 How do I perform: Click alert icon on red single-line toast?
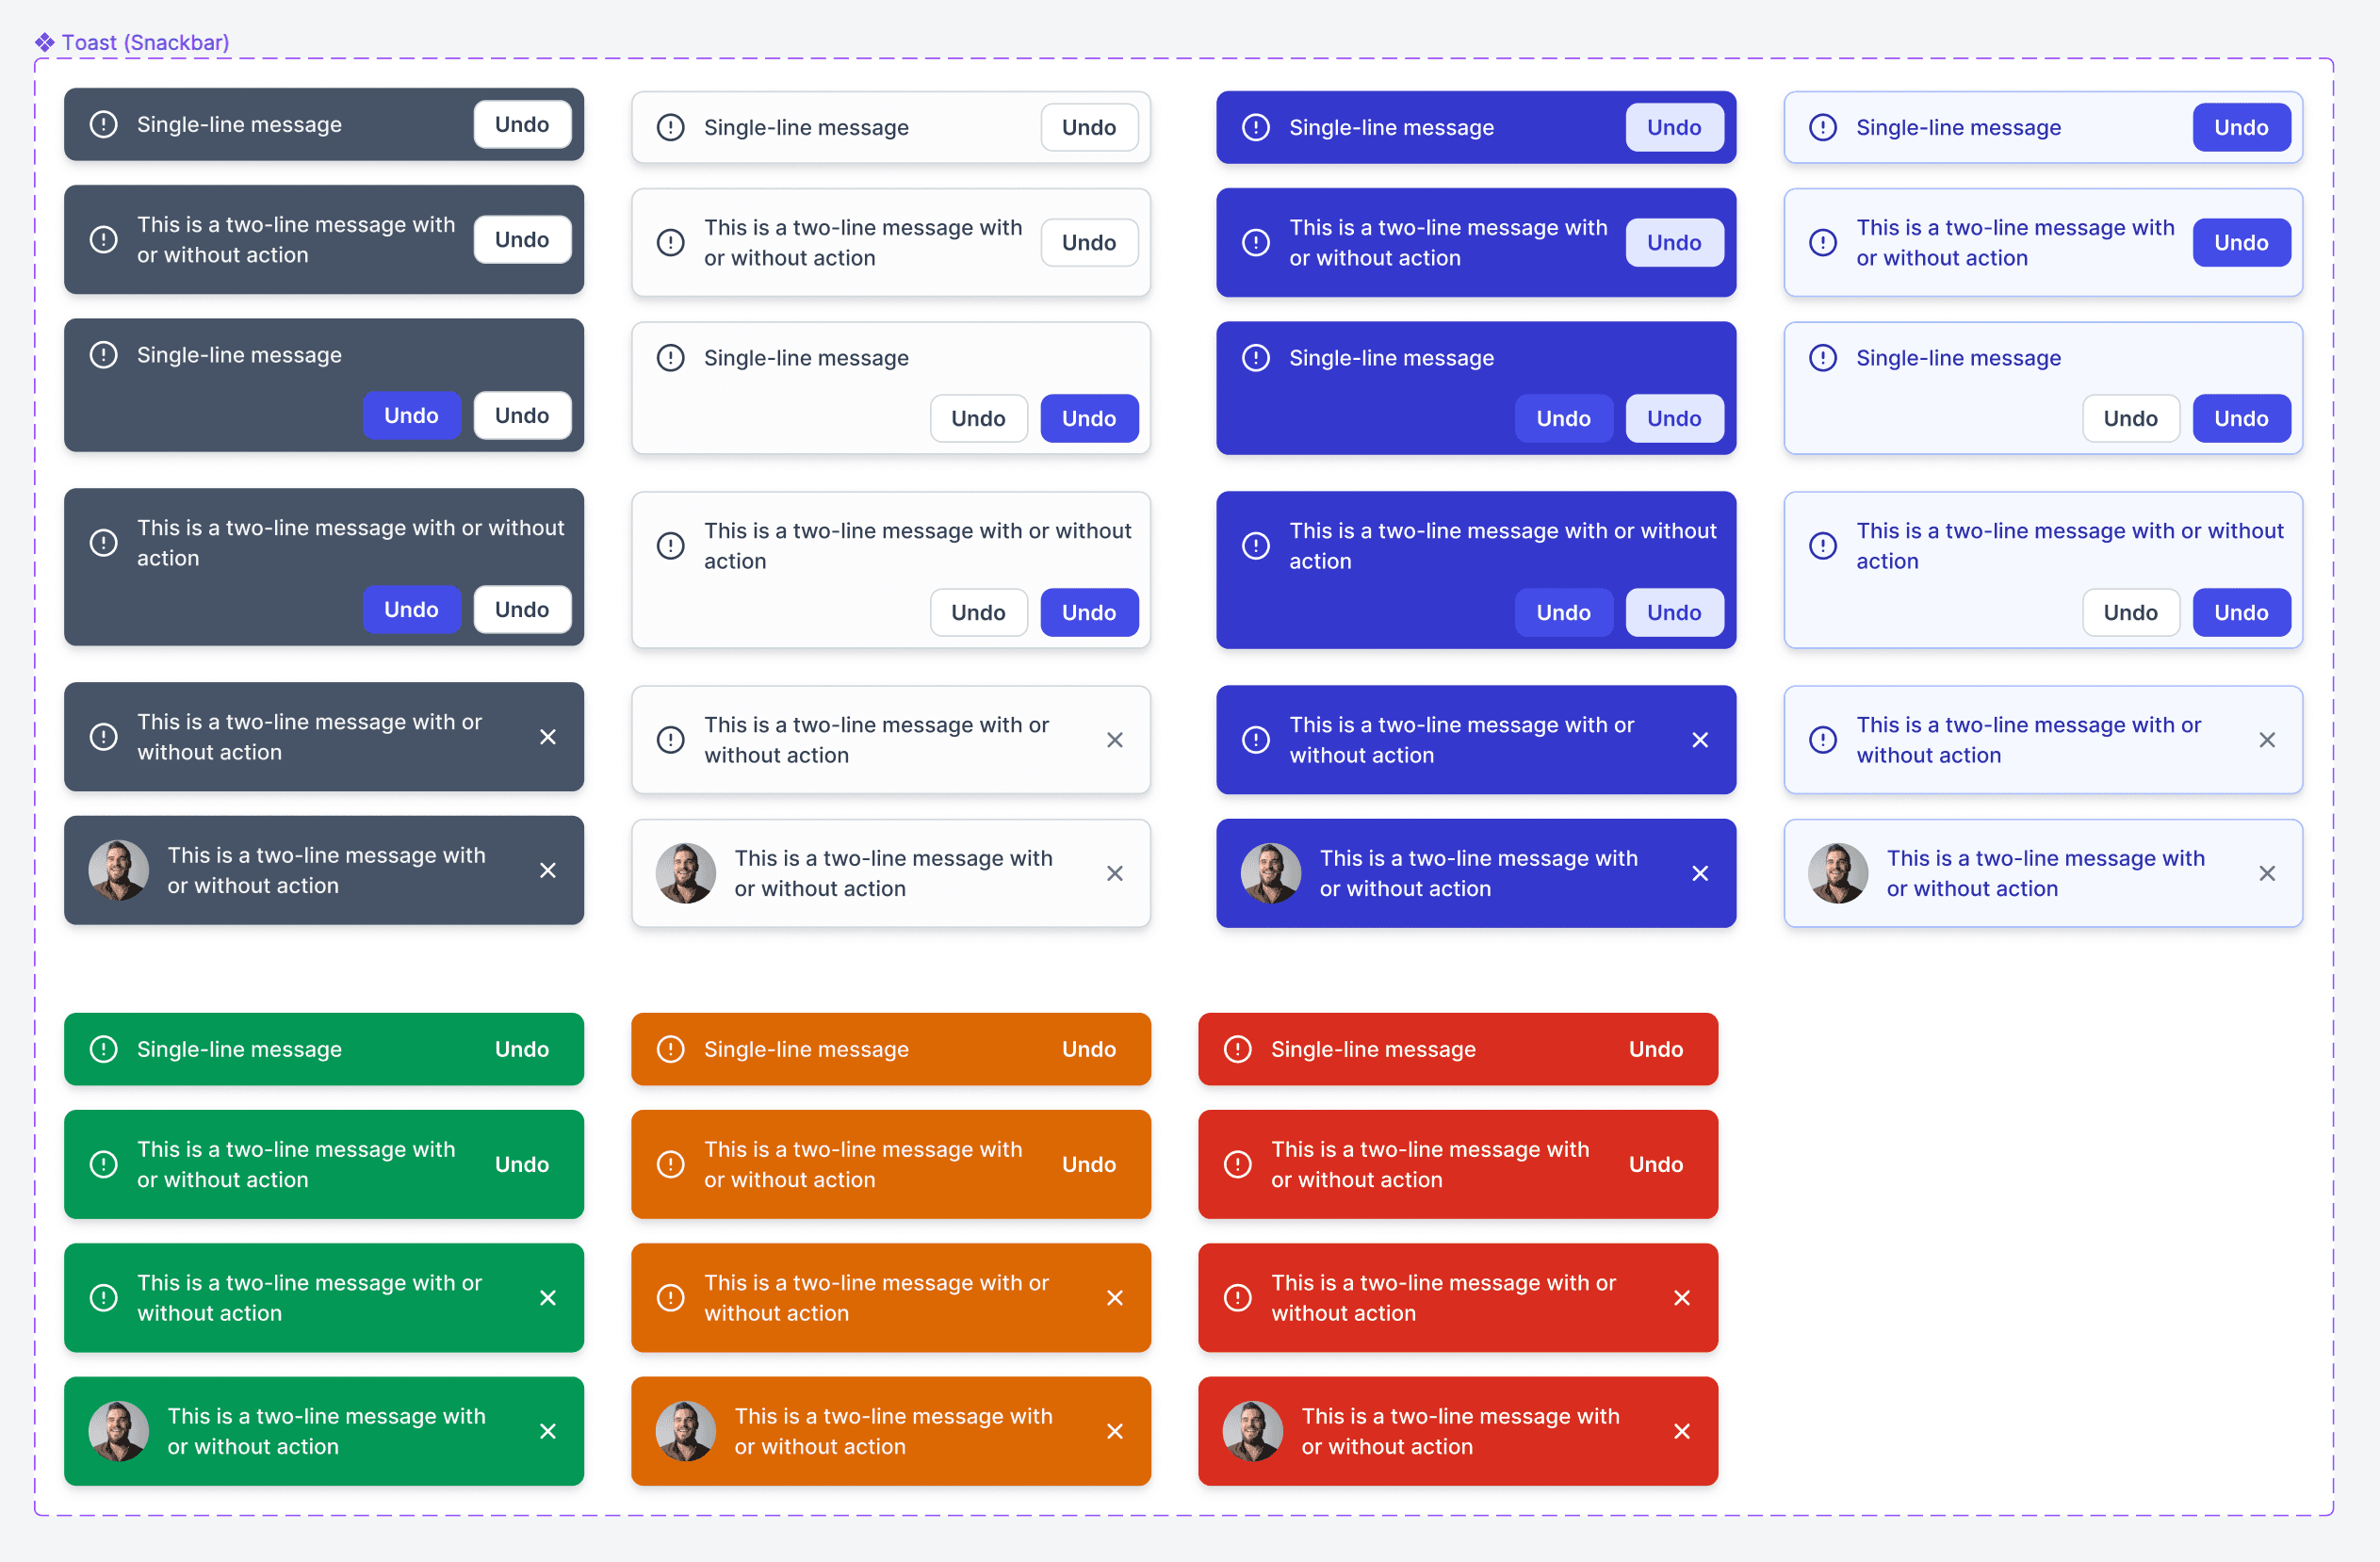[x=1238, y=1049]
